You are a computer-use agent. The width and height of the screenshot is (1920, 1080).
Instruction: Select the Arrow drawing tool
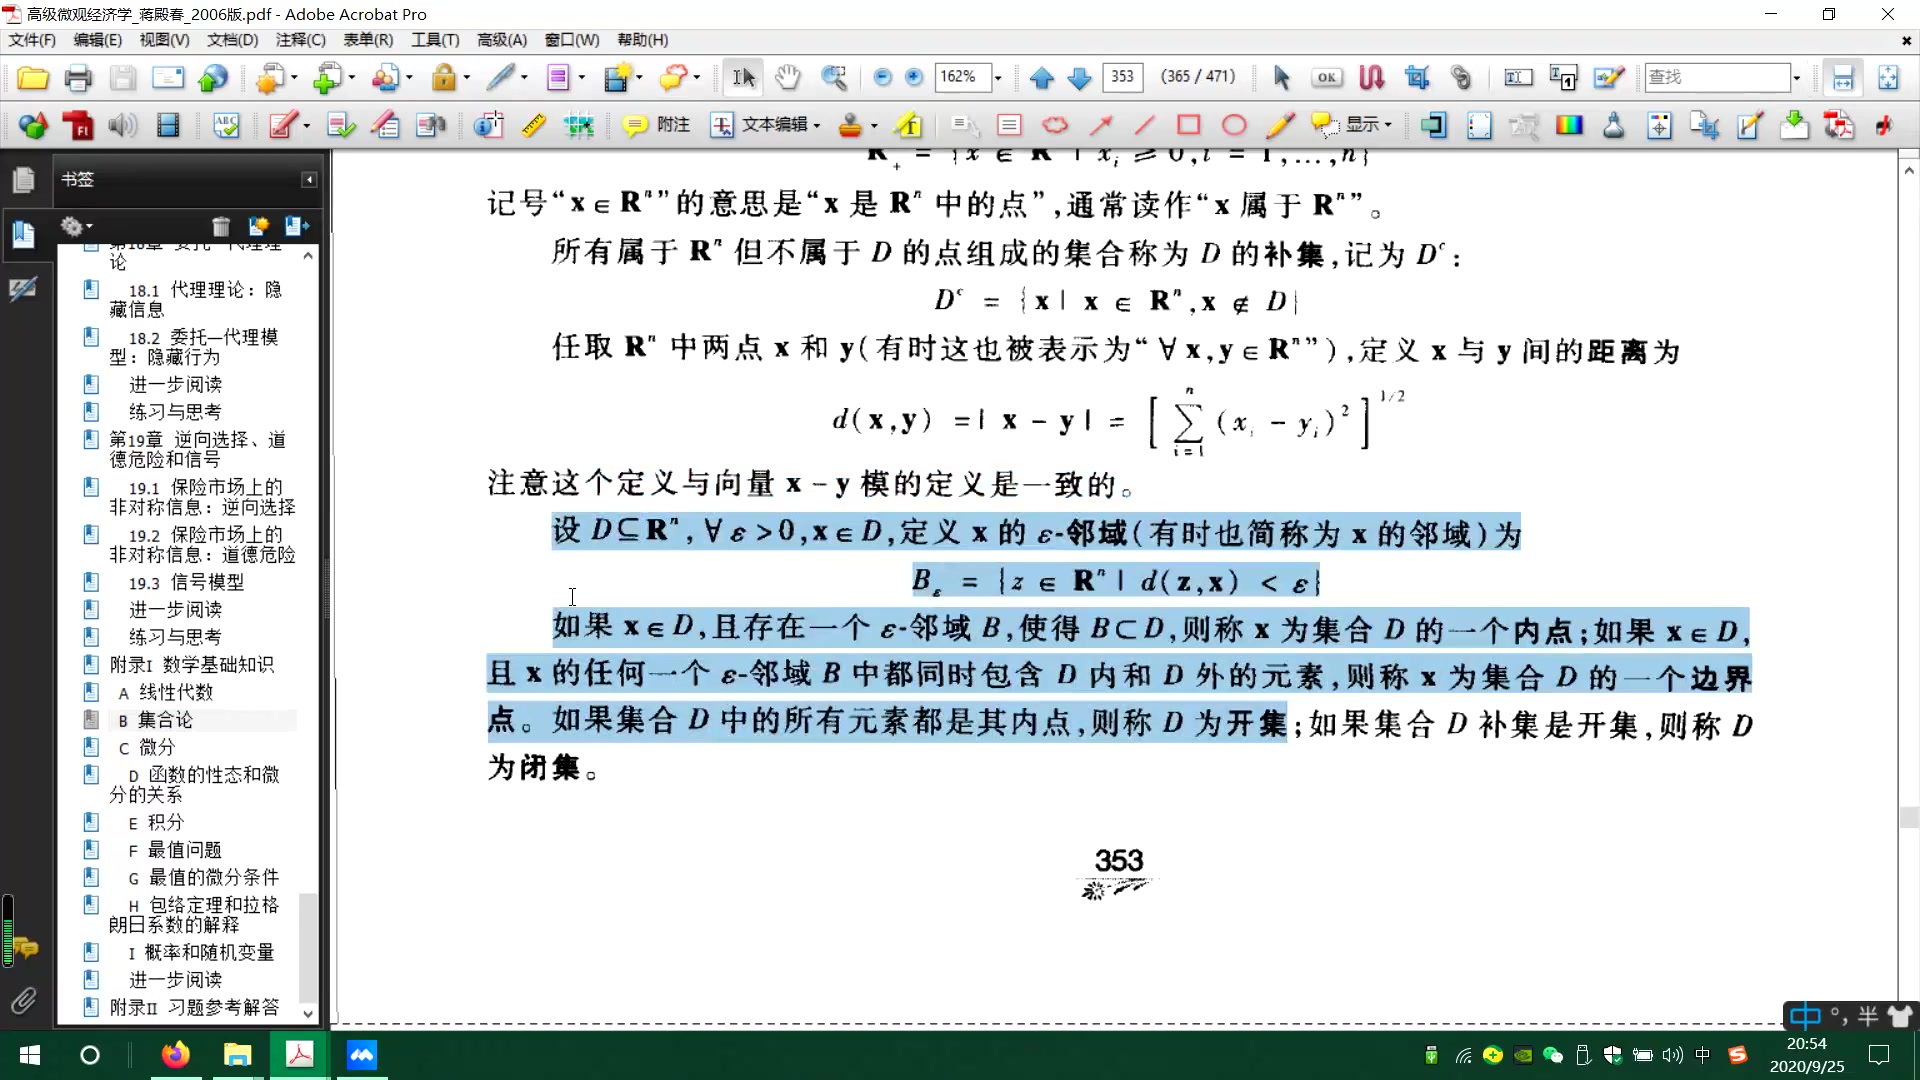(1101, 125)
